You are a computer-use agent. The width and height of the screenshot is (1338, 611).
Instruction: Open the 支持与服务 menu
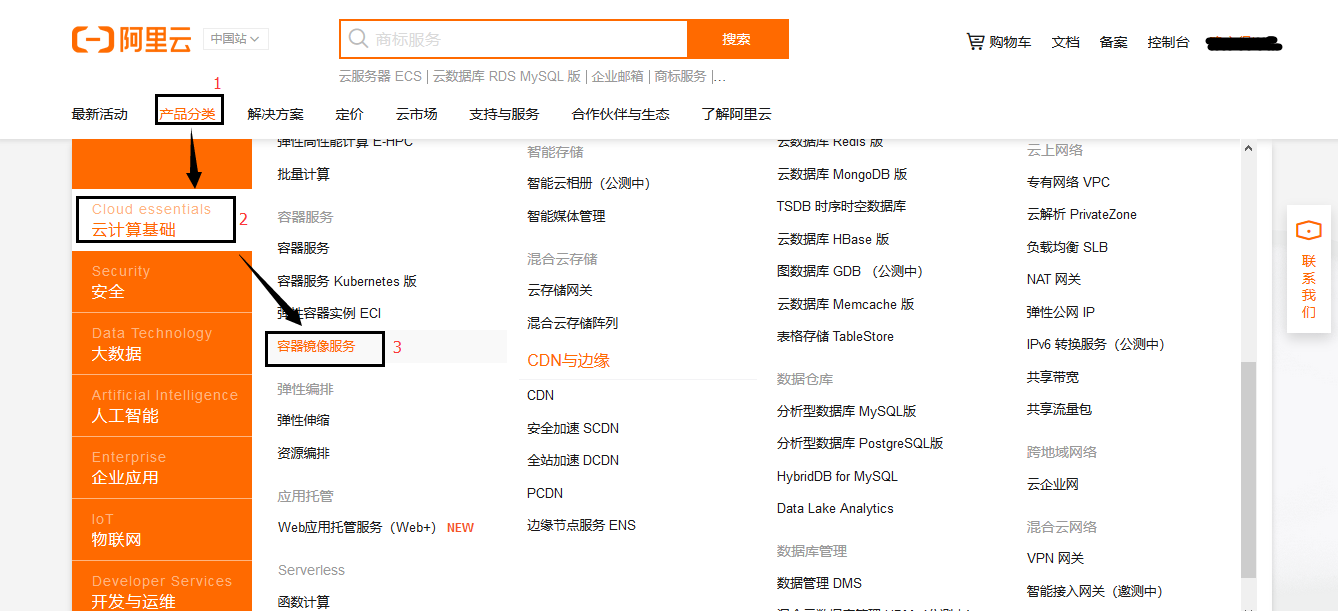tap(505, 114)
